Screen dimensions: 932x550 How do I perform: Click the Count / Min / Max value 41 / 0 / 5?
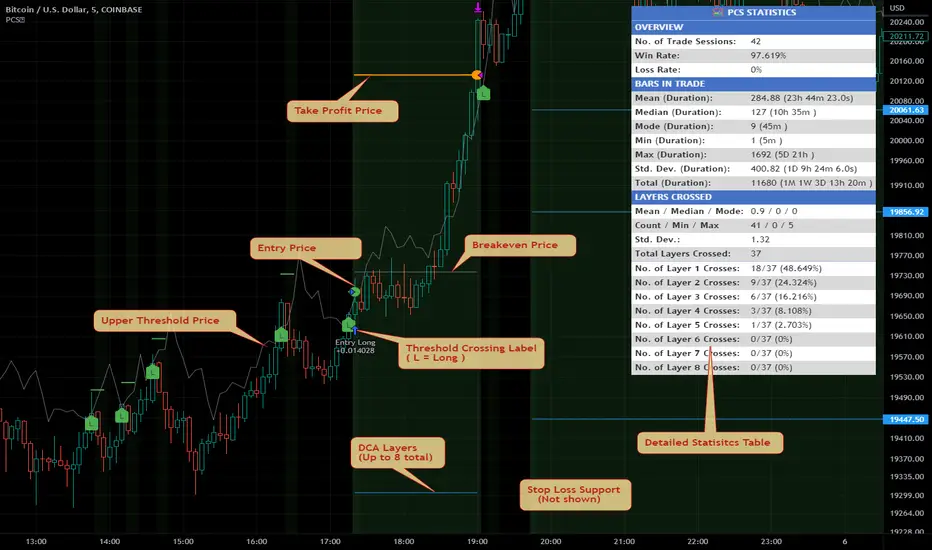[772, 225]
